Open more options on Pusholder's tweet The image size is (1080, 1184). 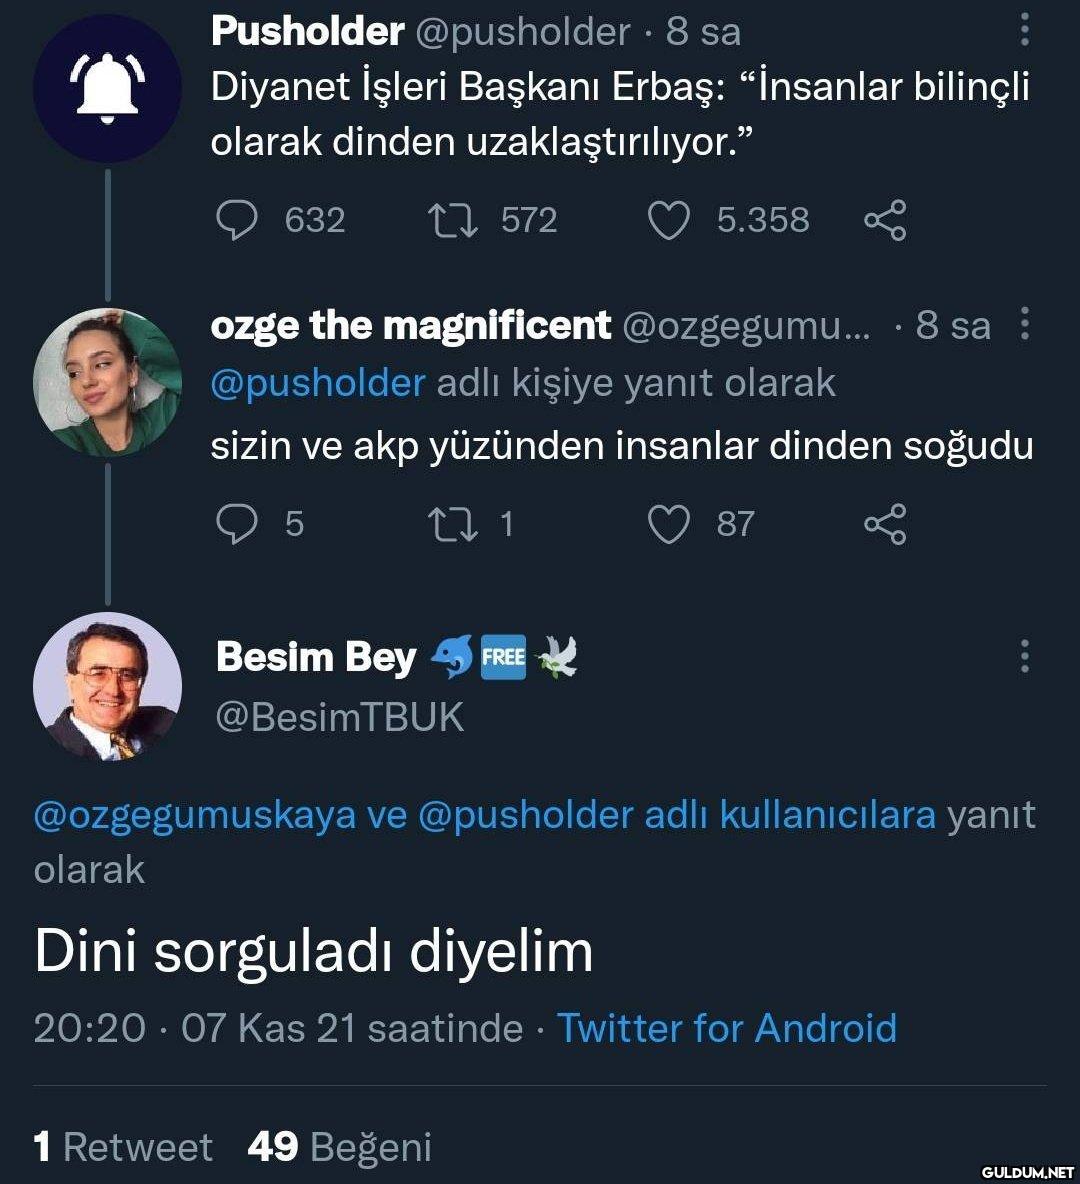coord(1024,30)
